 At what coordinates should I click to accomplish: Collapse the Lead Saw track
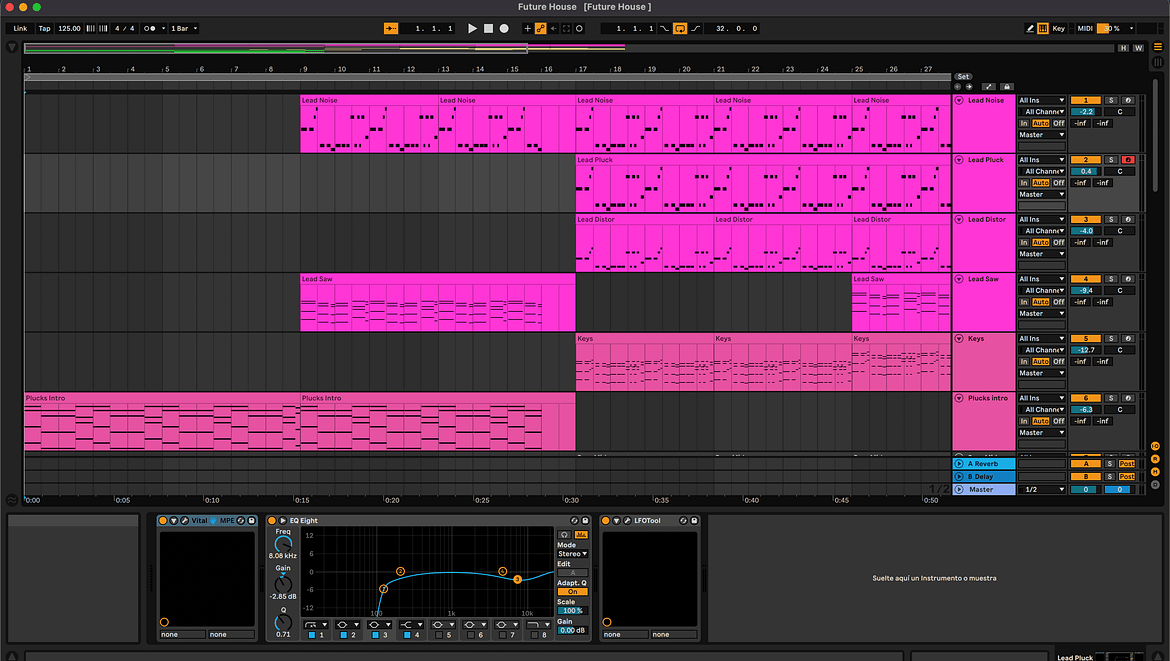[959, 279]
